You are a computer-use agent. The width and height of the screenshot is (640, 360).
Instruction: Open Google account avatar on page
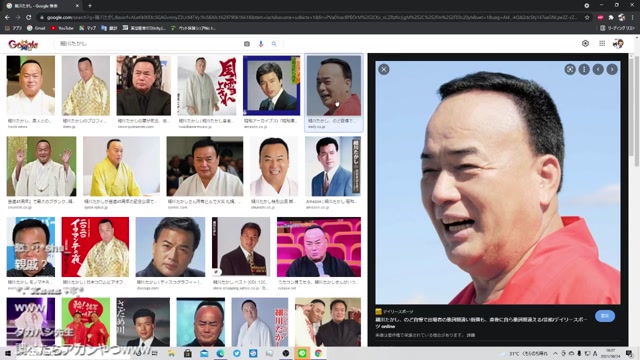point(618,43)
